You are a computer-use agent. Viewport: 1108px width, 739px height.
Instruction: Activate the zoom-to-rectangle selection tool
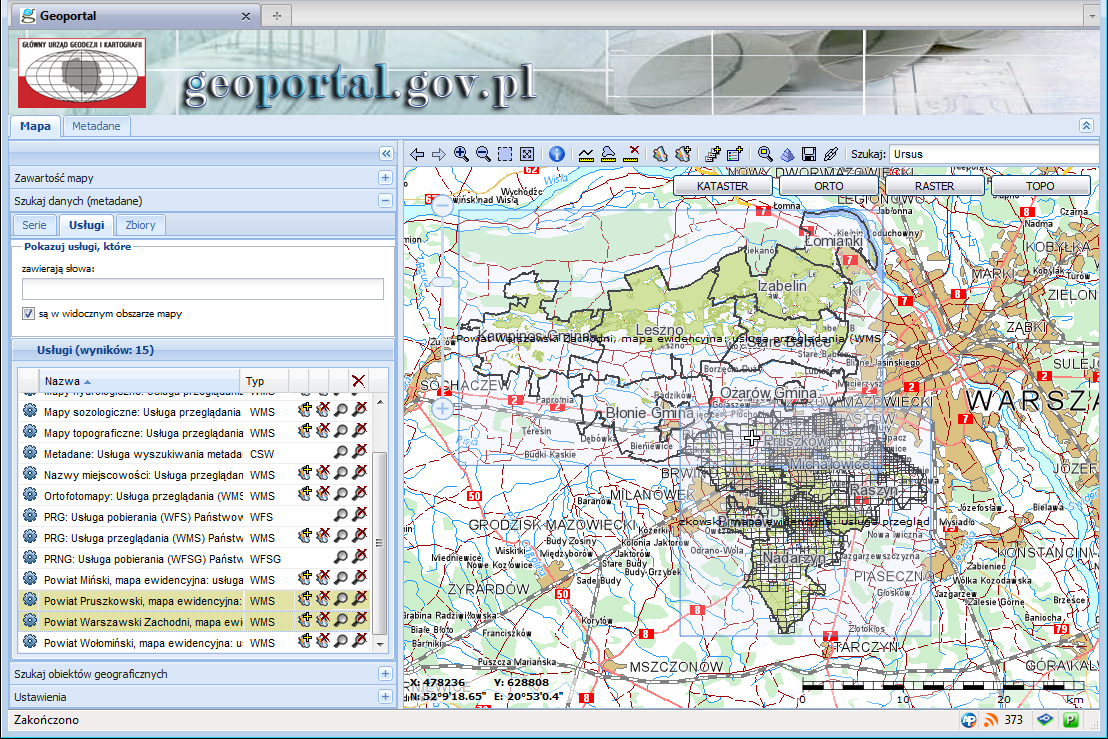pyautogui.click(x=505, y=154)
